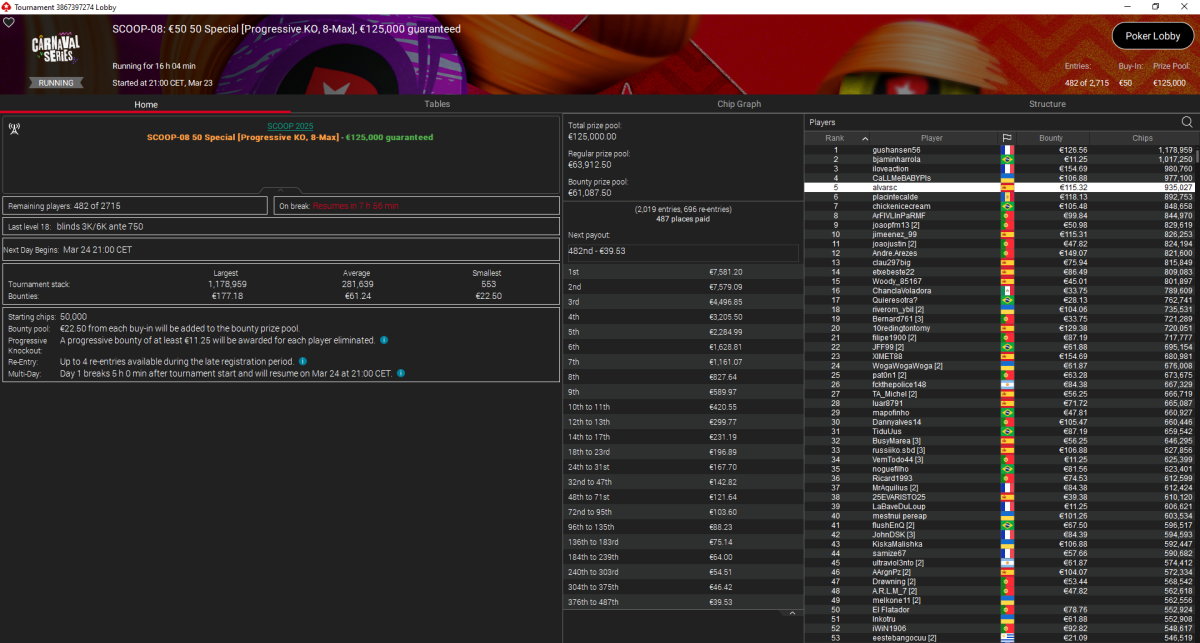The width and height of the screenshot is (1200, 643).
Task: Click the RUNNING status badge
Action: tap(55, 83)
